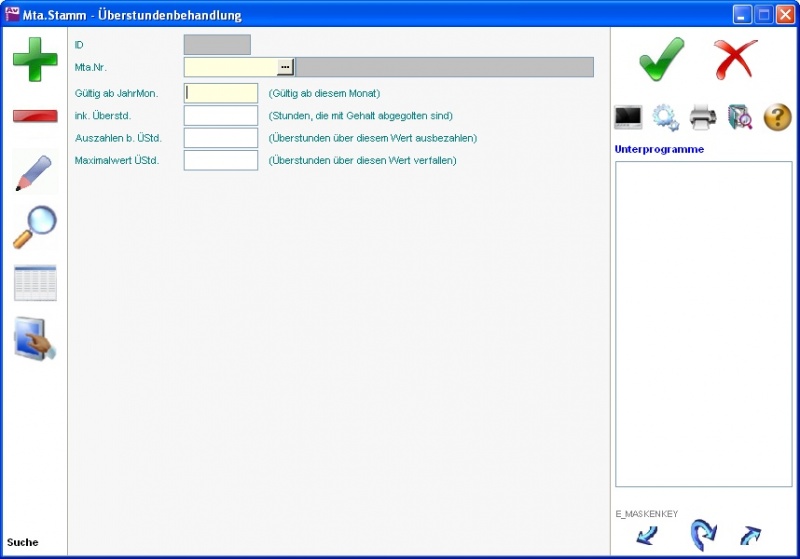The width and height of the screenshot is (800, 559).
Task: Cancel with the red X icon
Action: point(736,60)
